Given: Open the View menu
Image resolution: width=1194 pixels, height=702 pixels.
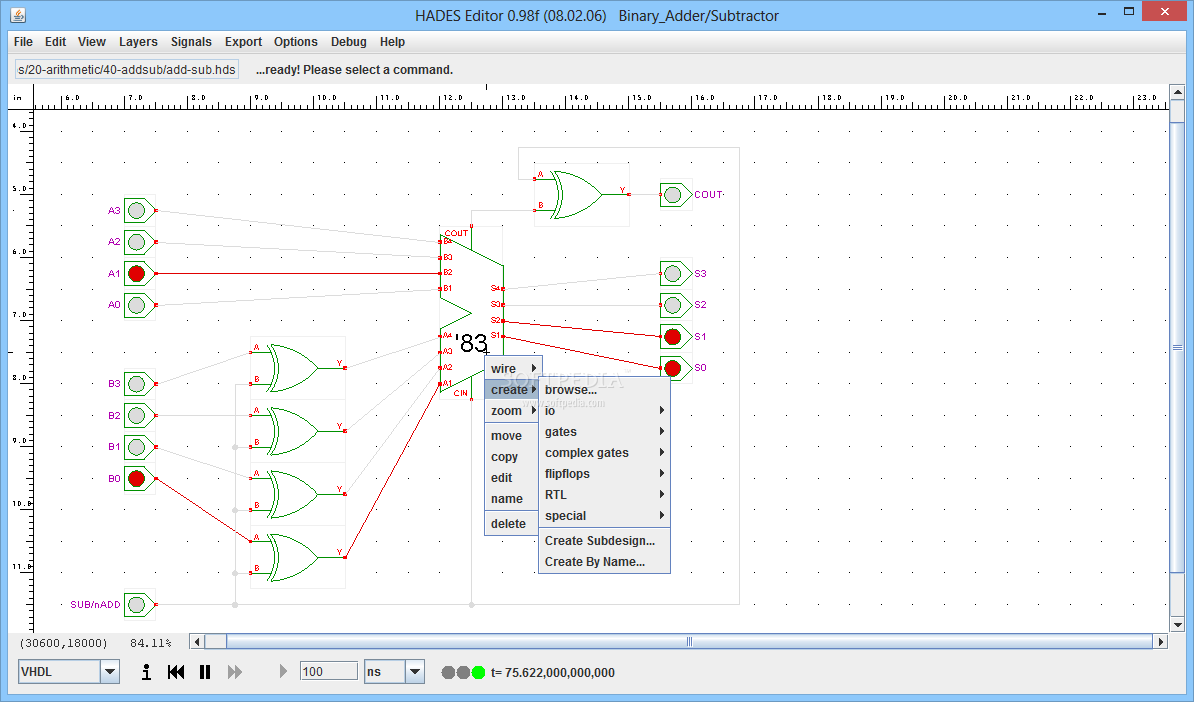Looking at the screenshot, I should [91, 42].
